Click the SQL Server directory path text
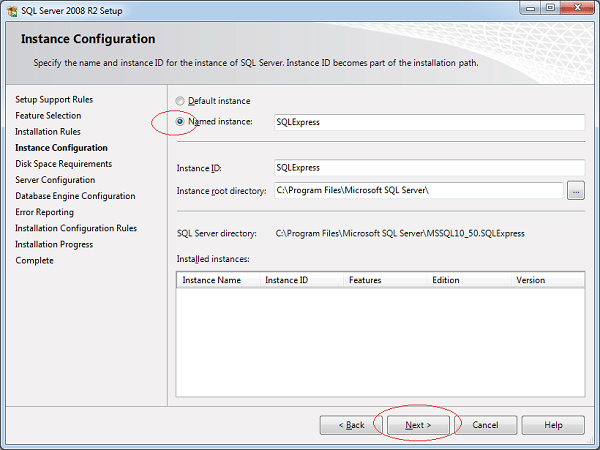600x450 pixels. (400, 233)
